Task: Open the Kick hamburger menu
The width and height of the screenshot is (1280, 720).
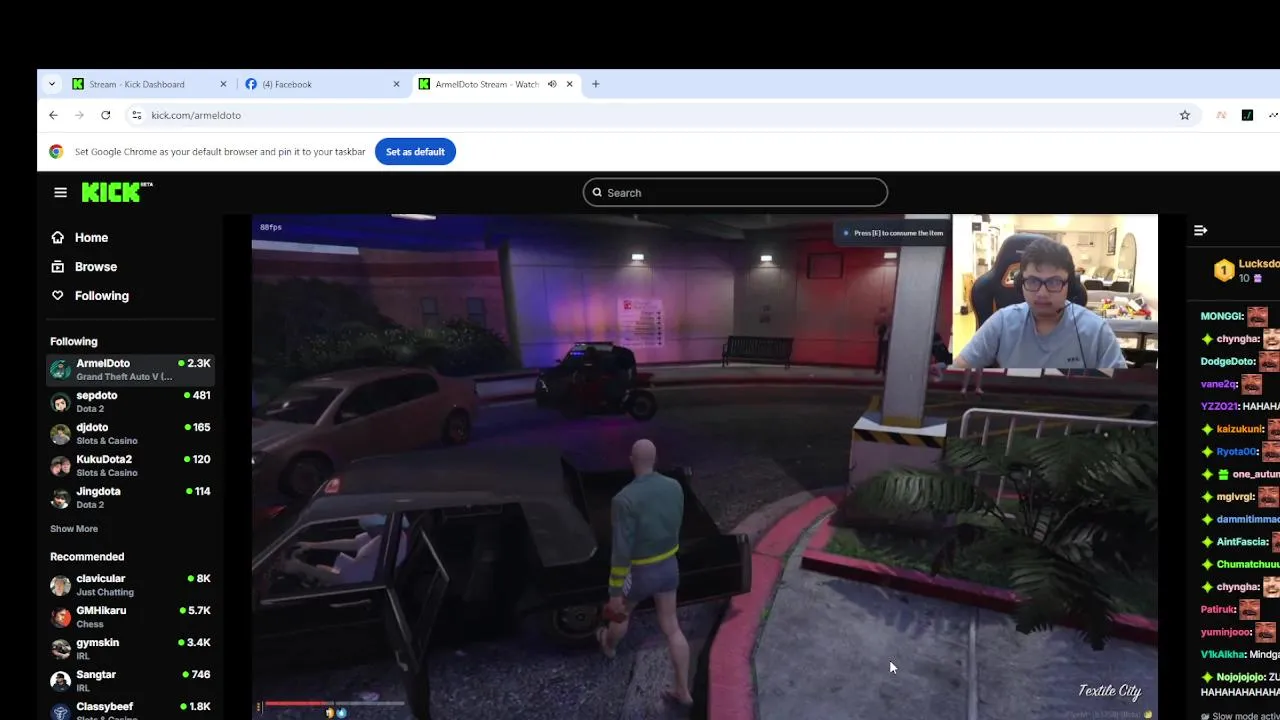Action: (x=61, y=192)
